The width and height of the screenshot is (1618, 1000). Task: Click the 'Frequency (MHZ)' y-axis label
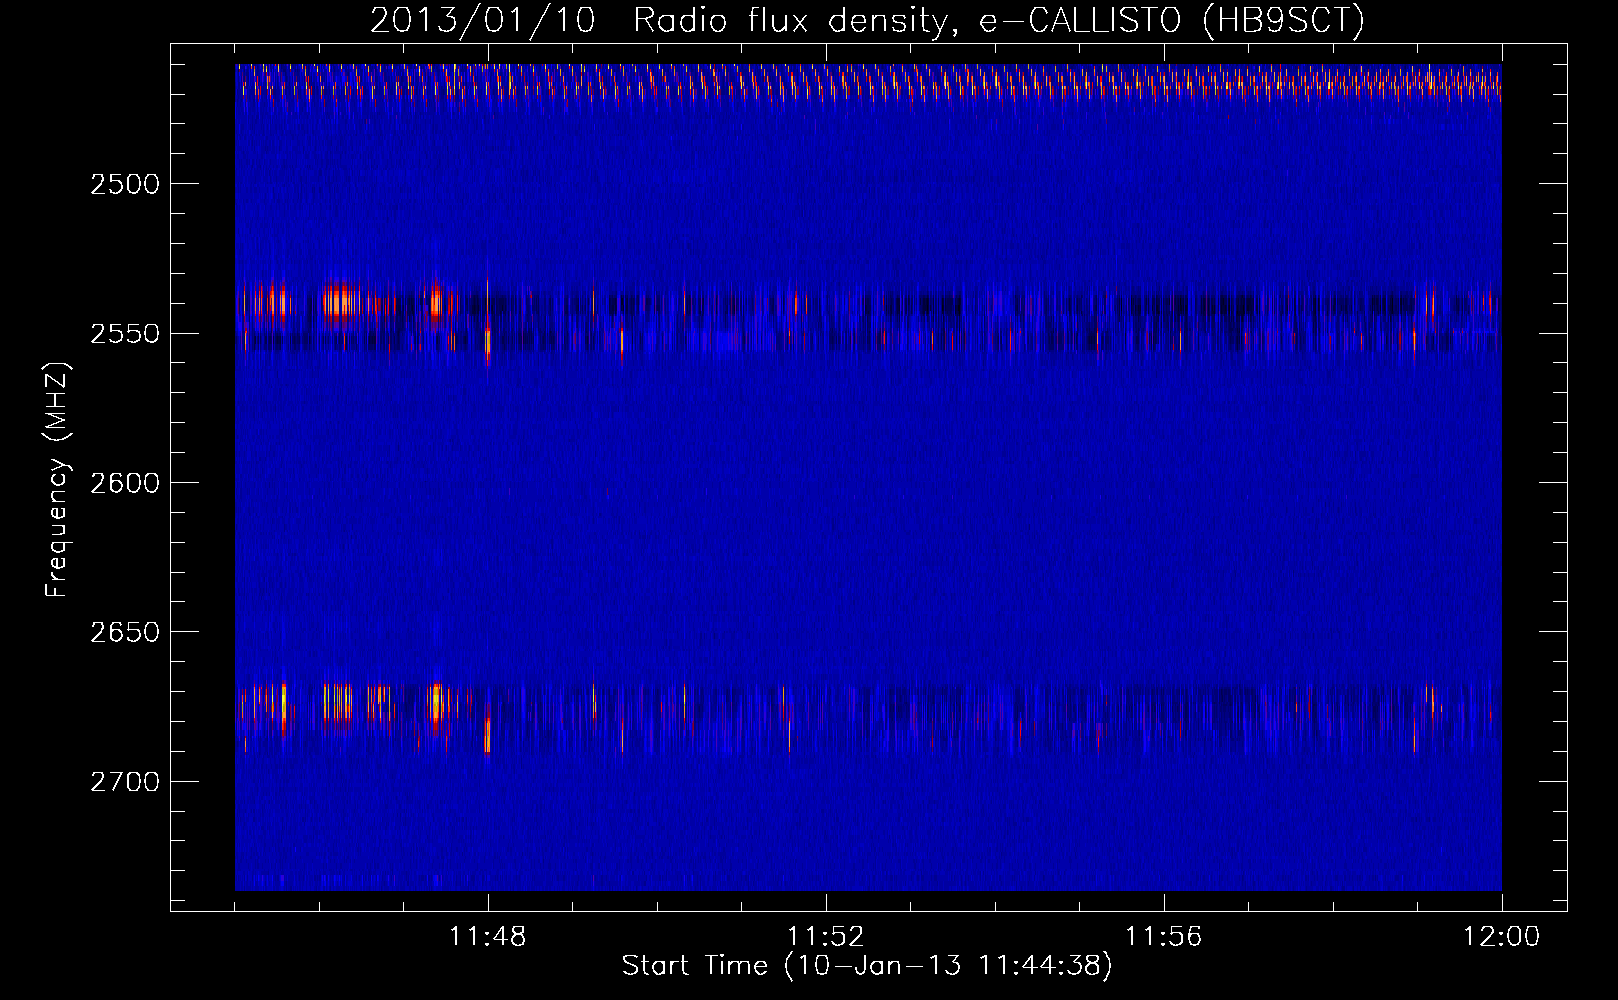(58, 479)
